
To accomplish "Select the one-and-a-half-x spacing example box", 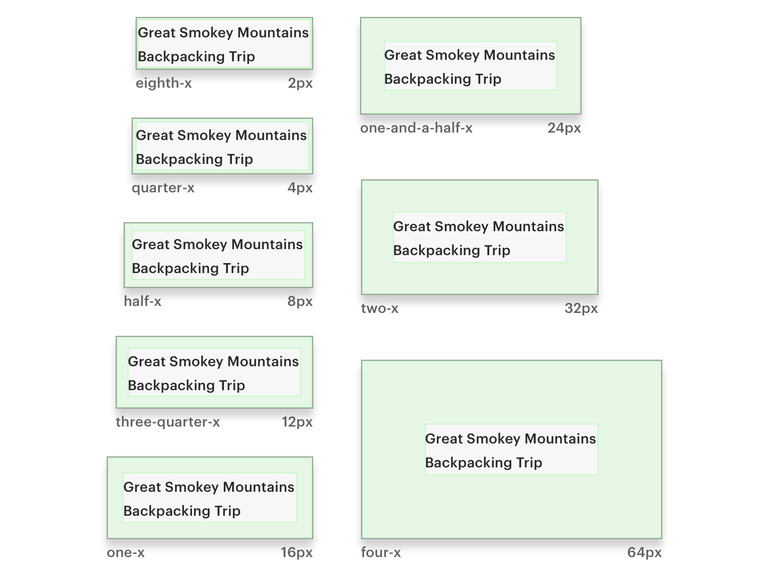I will point(471,66).
